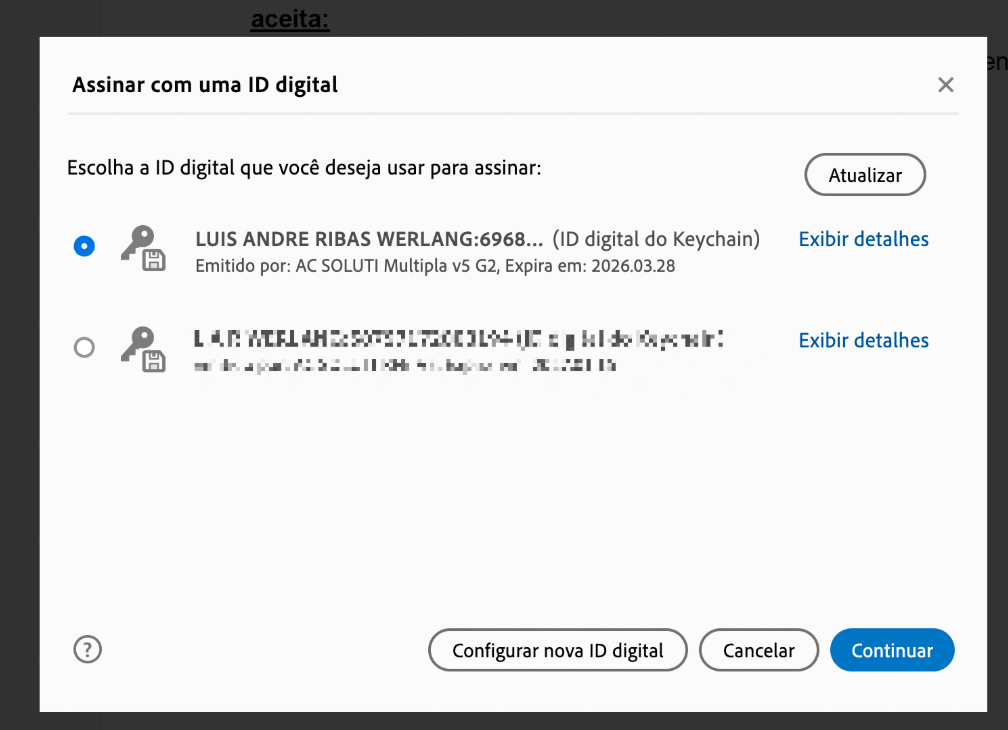Click the dialog title Assinar com uma ID digital
The height and width of the screenshot is (730, 1008).
pyautogui.click(x=205, y=85)
